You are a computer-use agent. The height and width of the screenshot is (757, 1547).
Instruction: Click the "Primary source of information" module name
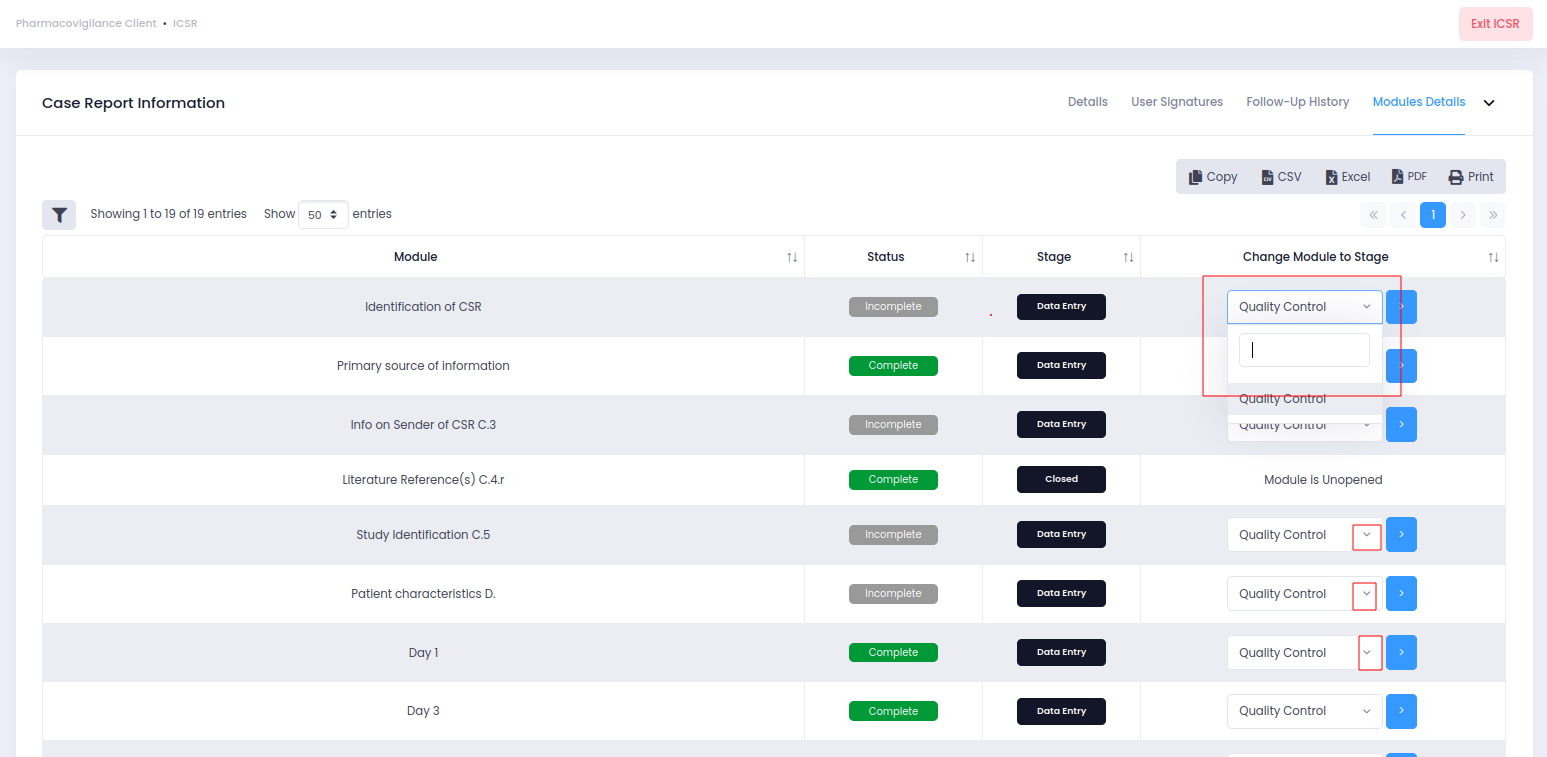pos(423,366)
